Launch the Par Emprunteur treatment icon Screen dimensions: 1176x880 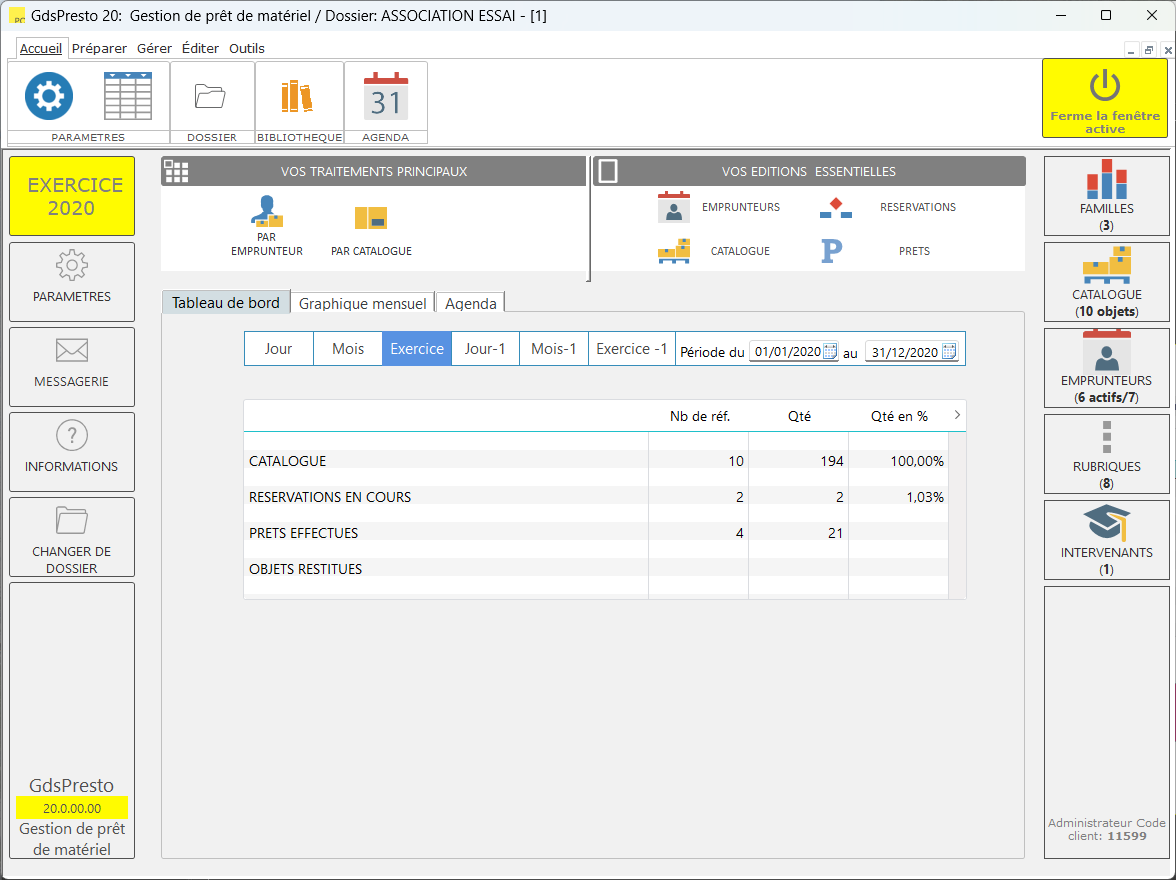coord(267,212)
